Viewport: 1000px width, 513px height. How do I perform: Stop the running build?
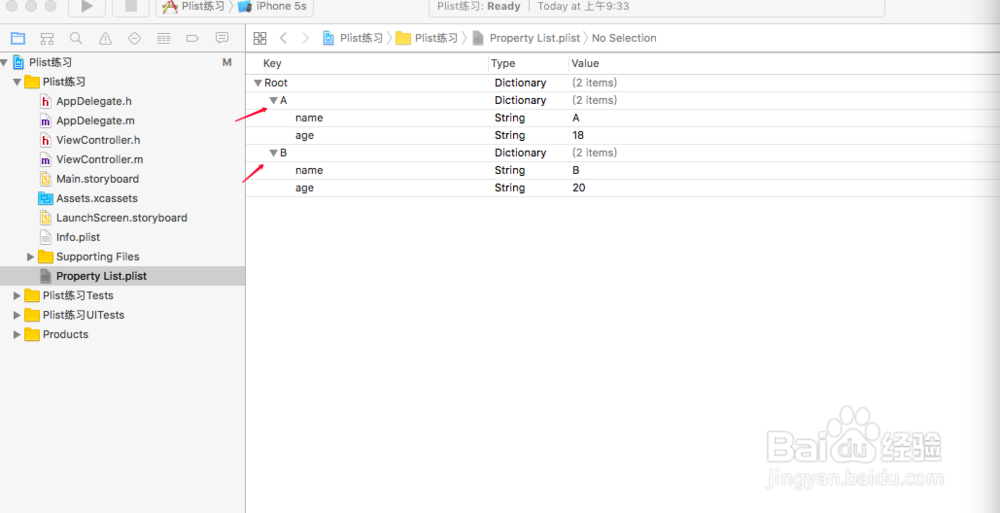131,6
